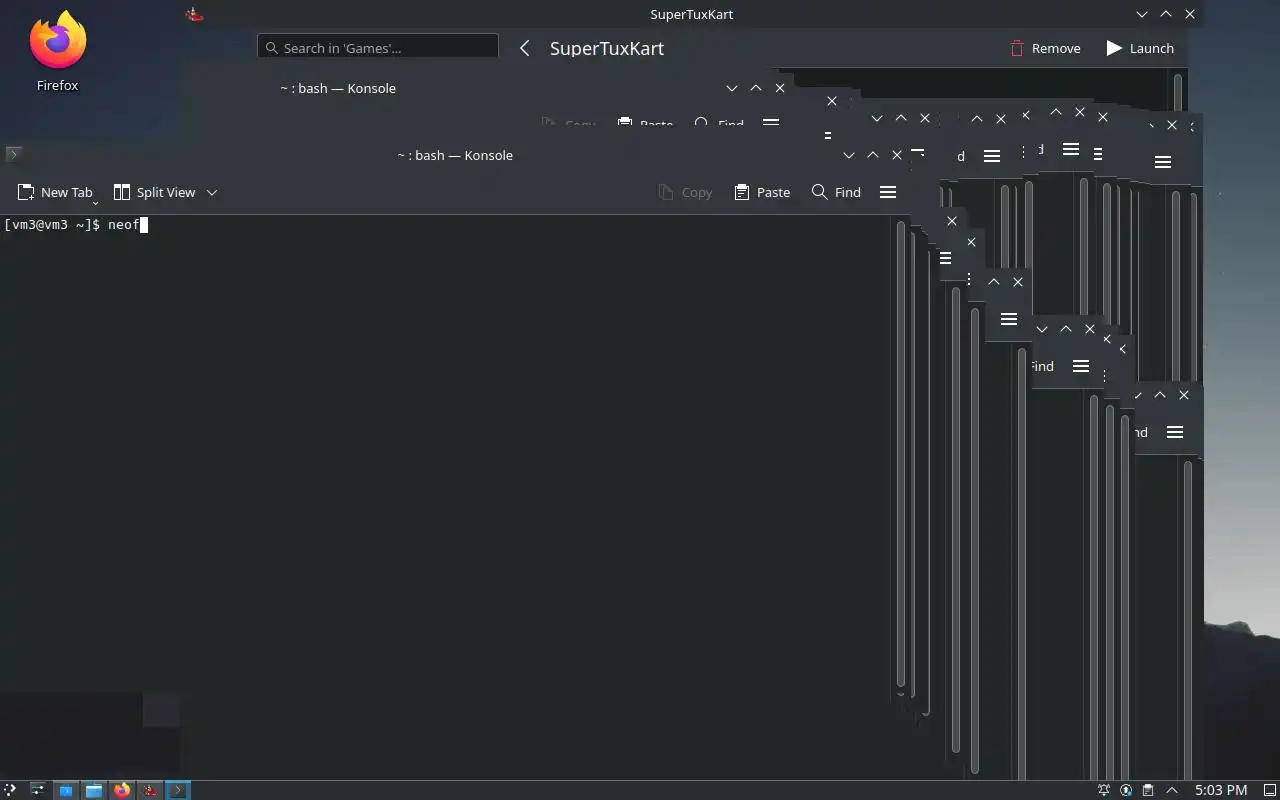Show hidden system tray icons
Image resolution: width=1280 pixels, height=800 pixels.
pyautogui.click(x=1174, y=790)
